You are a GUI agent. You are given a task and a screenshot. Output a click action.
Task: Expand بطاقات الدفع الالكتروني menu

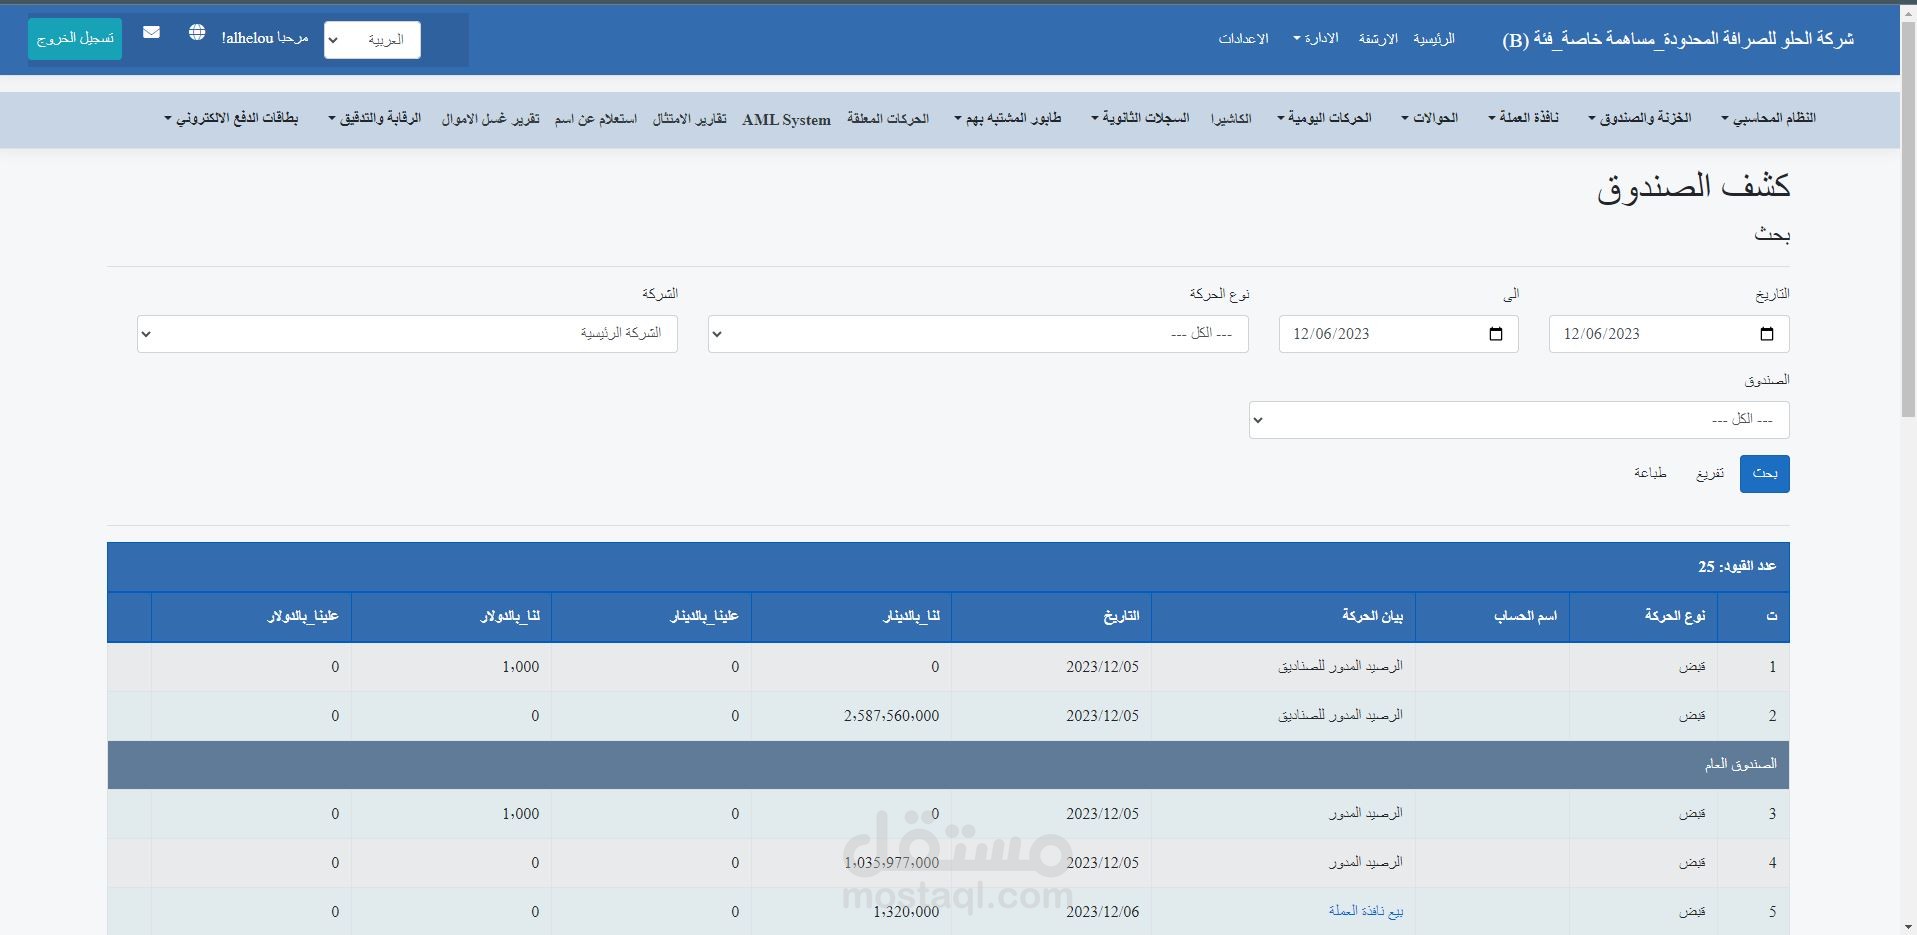click(231, 118)
